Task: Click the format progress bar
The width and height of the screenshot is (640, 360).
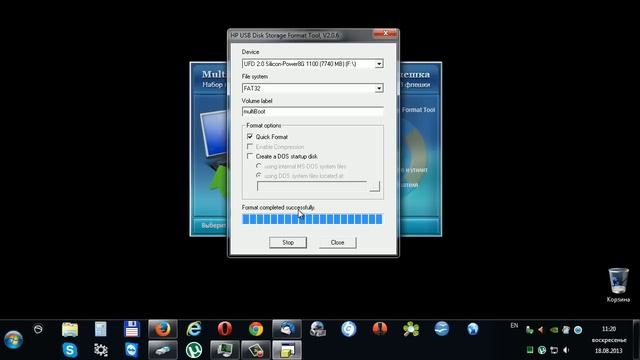Action: coord(312,219)
